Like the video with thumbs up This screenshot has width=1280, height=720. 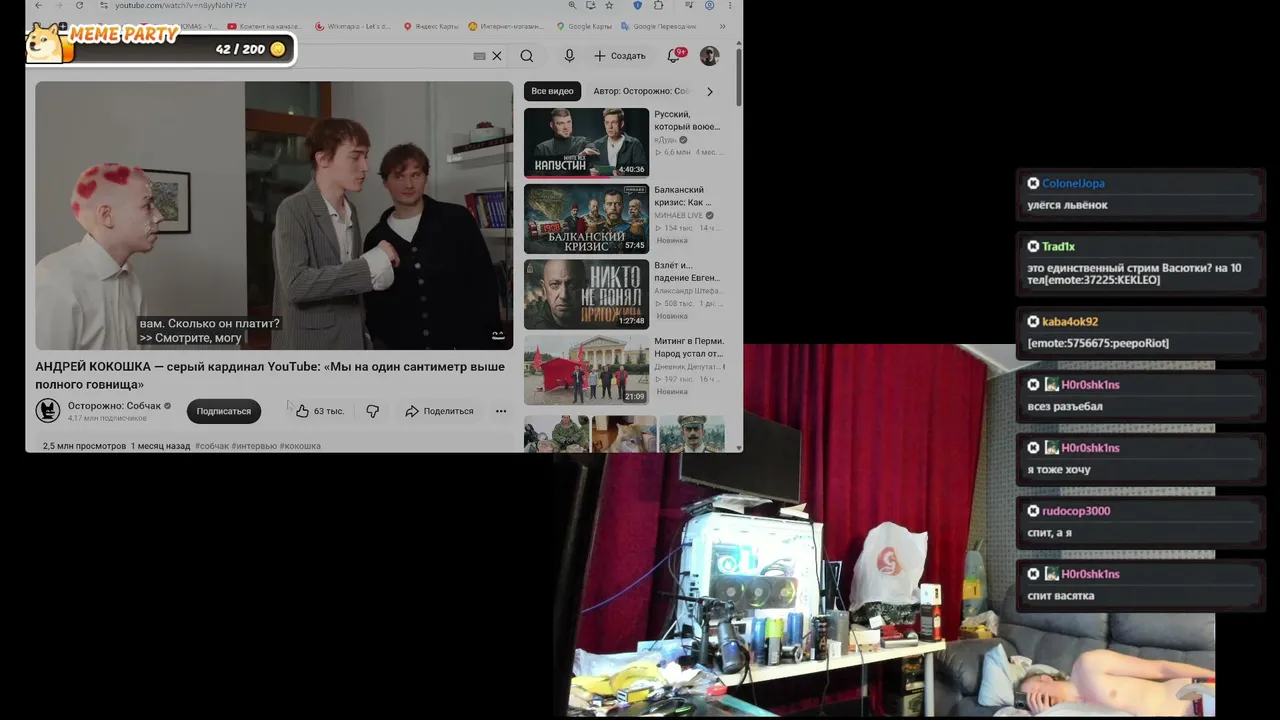click(302, 411)
